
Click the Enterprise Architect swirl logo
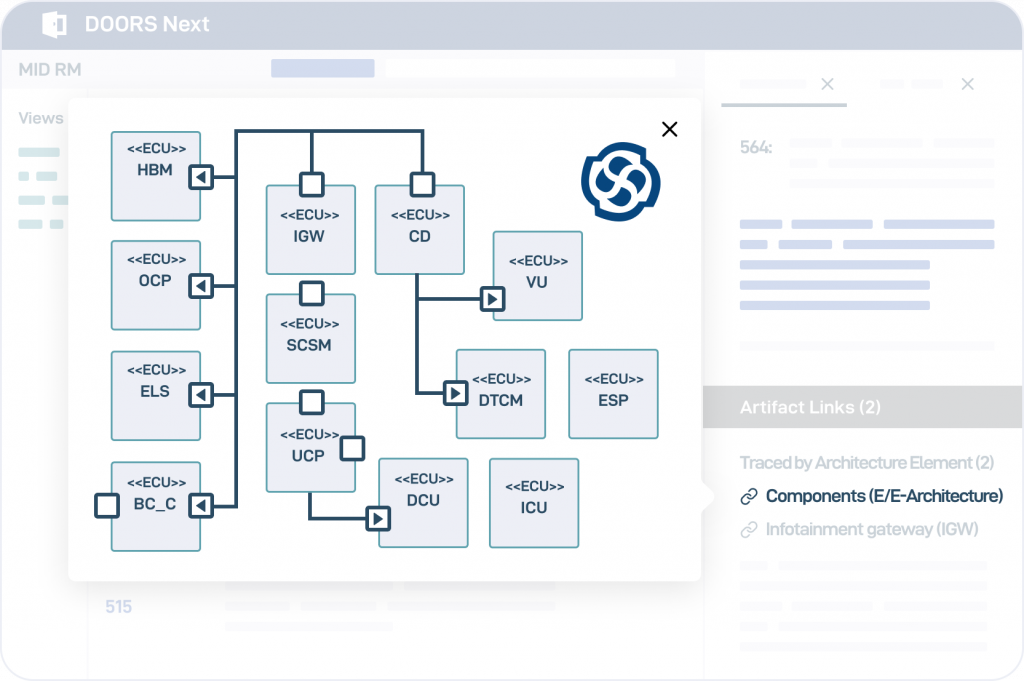[x=621, y=181]
